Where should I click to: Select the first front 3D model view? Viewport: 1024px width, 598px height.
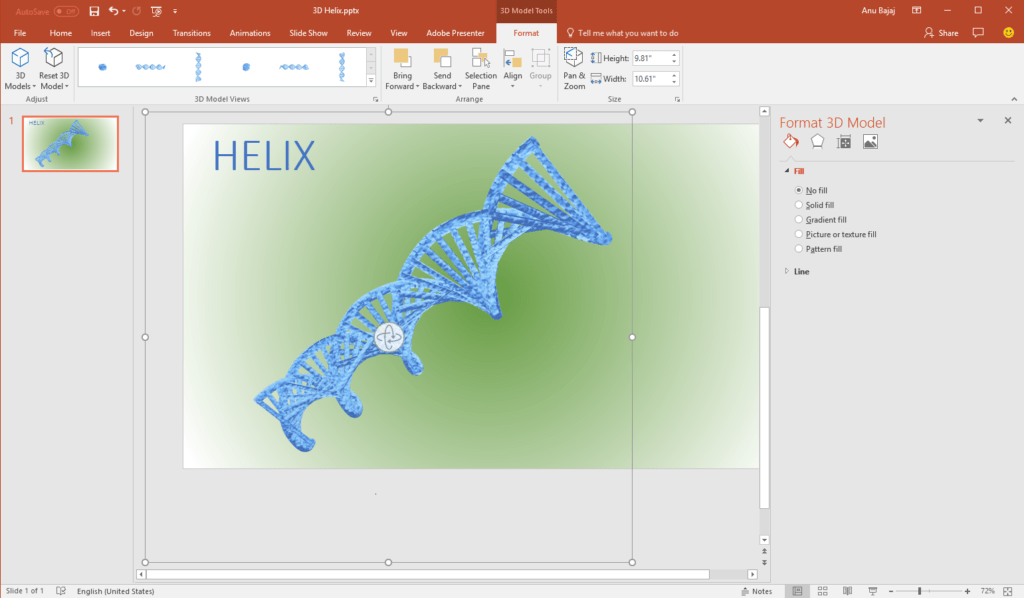[x=103, y=67]
